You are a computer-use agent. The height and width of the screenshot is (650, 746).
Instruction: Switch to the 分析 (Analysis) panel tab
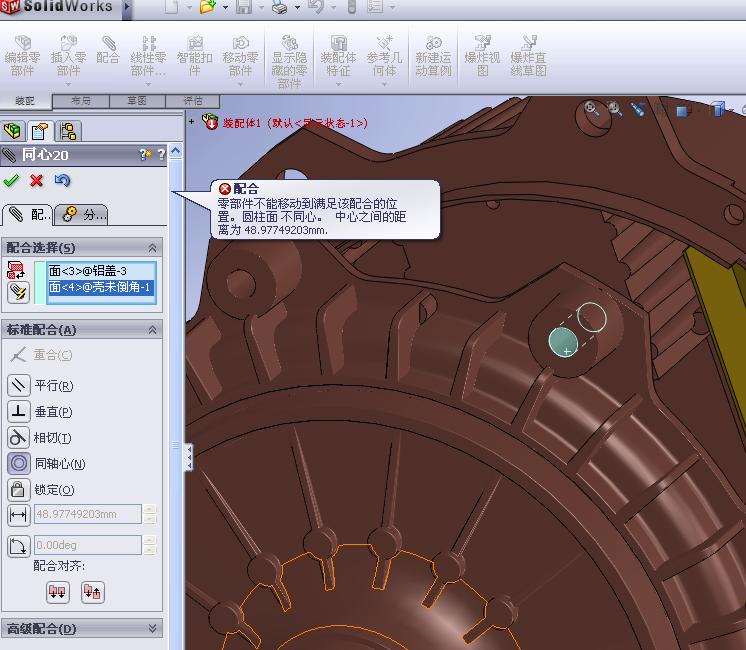(x=81, y=215)
